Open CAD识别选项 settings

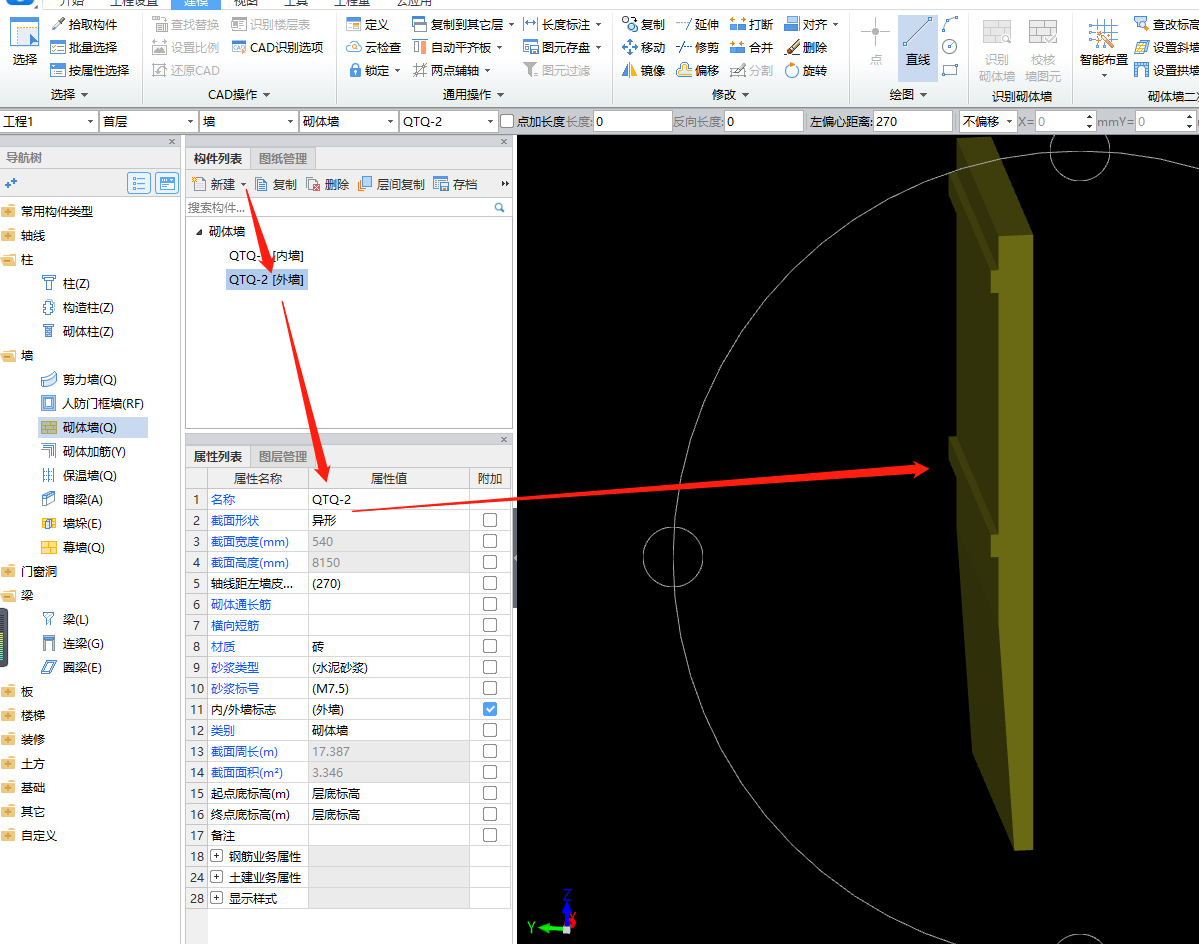278,47
